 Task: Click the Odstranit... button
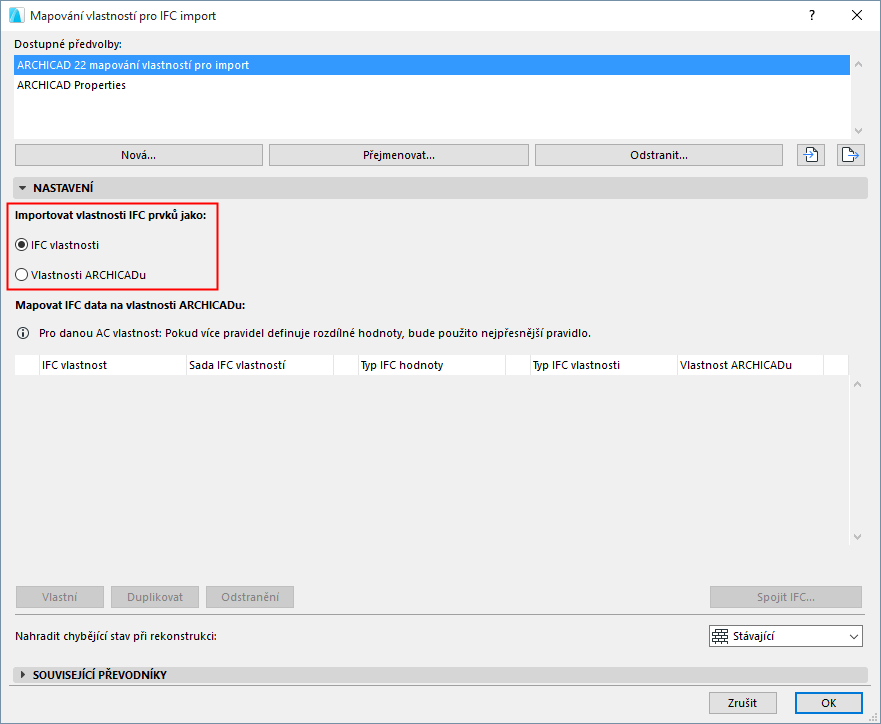pyautogui.click(x=659, y=155)
